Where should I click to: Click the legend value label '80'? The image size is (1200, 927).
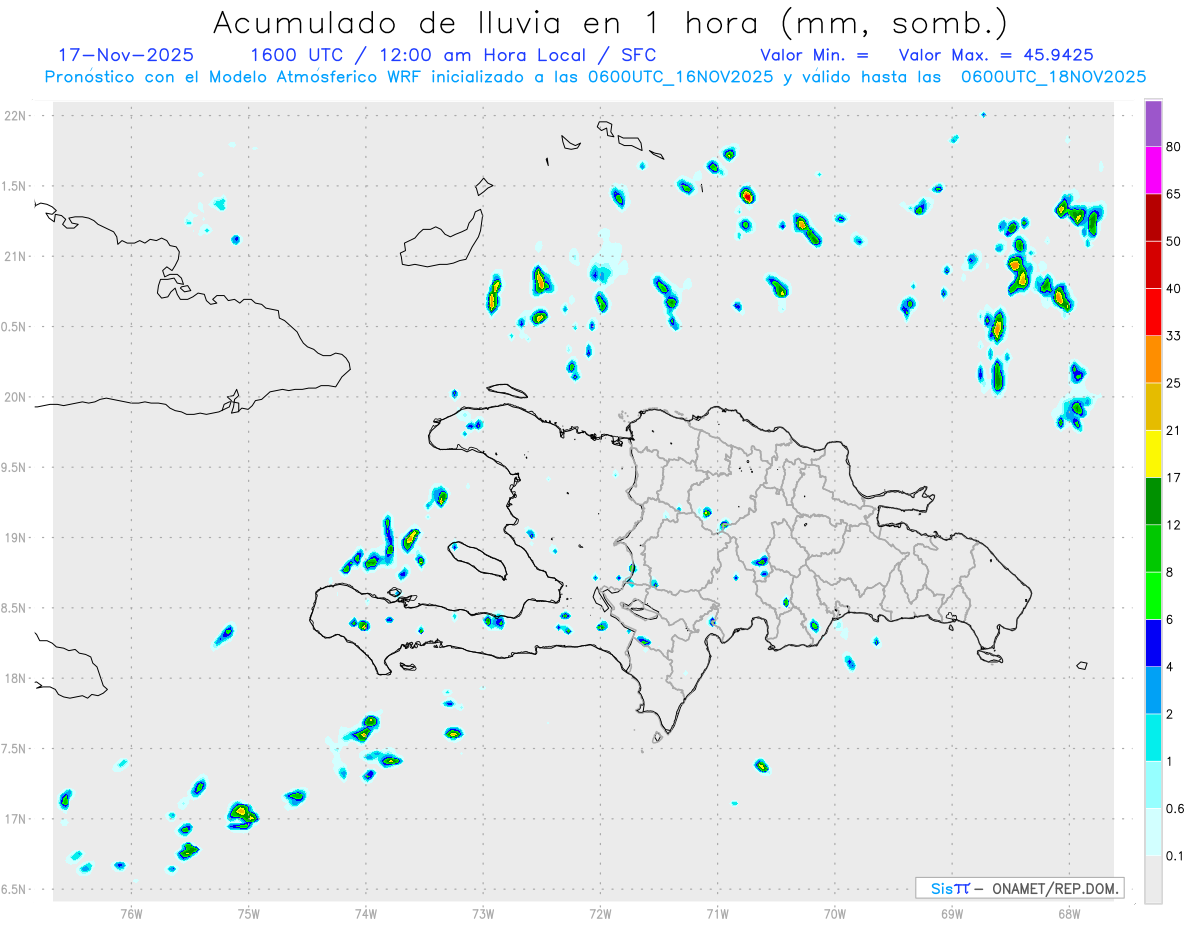[1174, 147]
